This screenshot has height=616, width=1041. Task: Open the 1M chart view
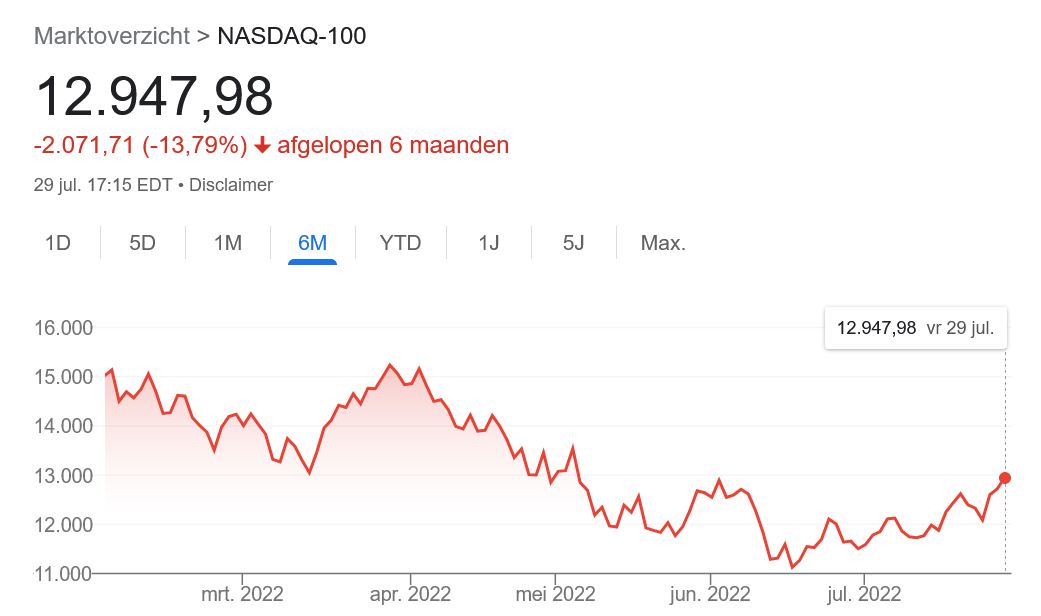click(227, 242)
